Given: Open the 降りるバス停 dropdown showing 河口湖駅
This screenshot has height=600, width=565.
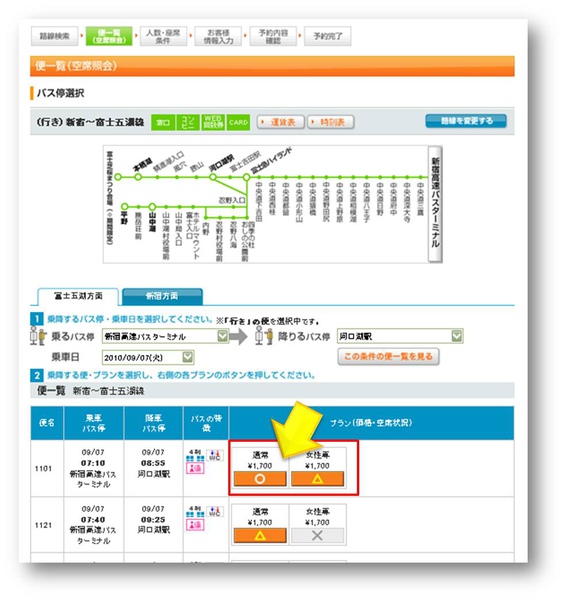Looking at the screenshot, I should coord(400,336).
